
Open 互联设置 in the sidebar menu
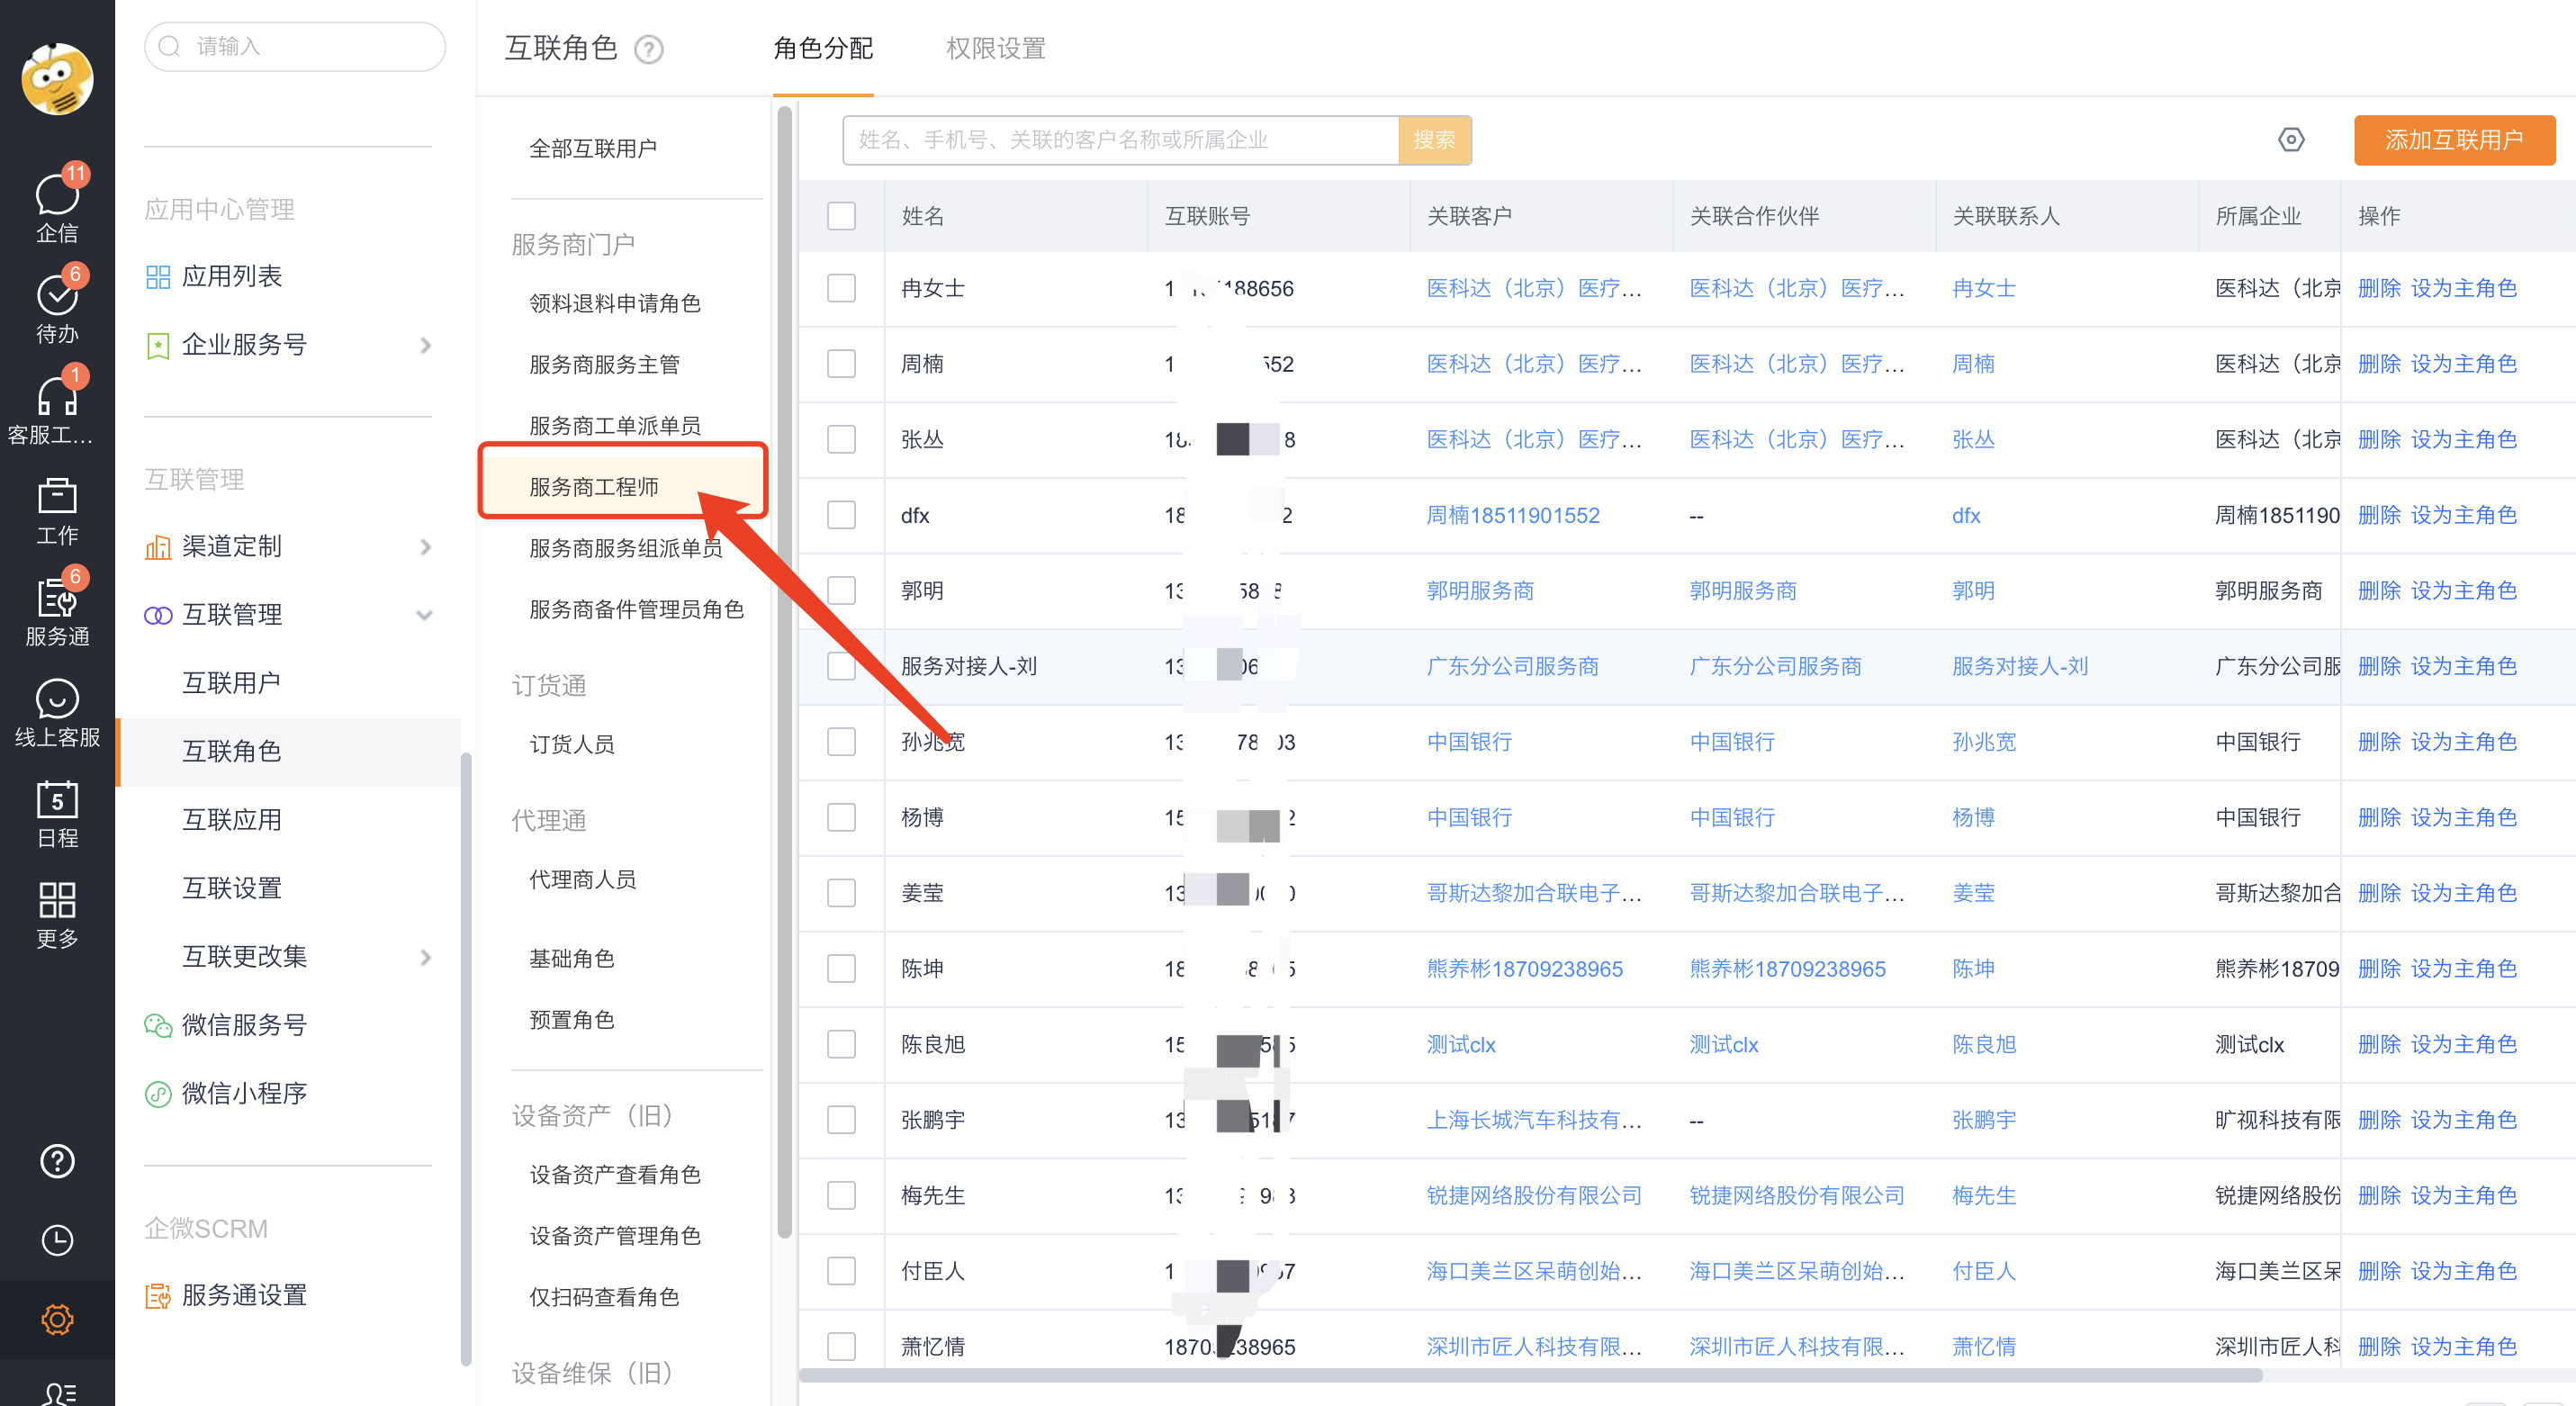click(231, 888)
